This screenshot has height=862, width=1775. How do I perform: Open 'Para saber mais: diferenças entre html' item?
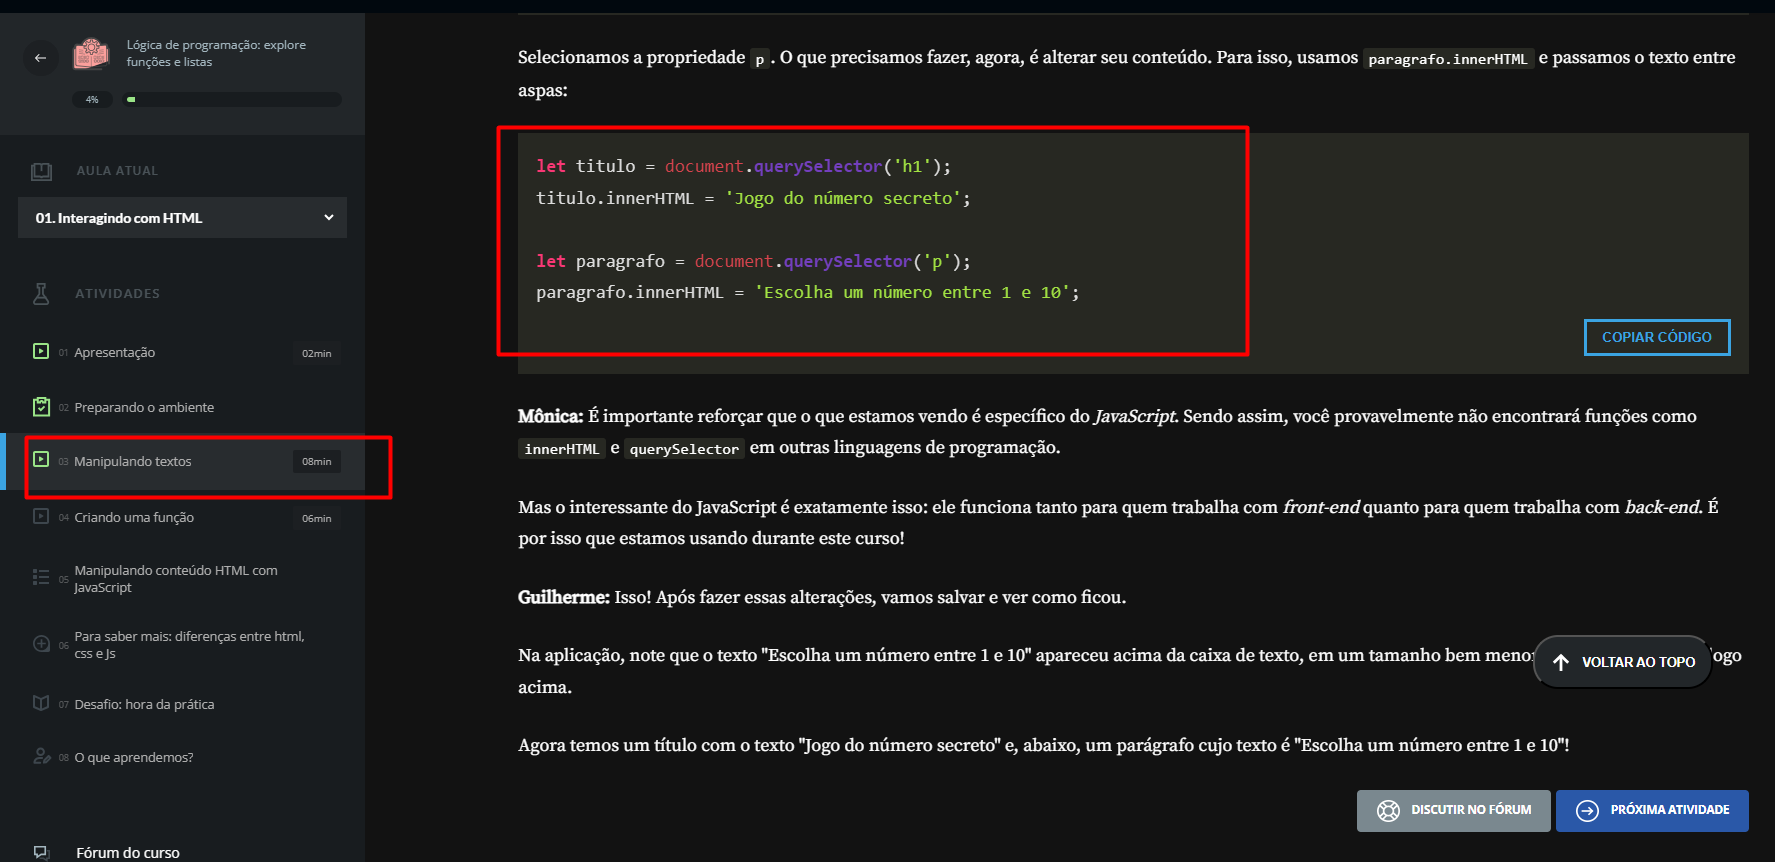click(190, 644)
